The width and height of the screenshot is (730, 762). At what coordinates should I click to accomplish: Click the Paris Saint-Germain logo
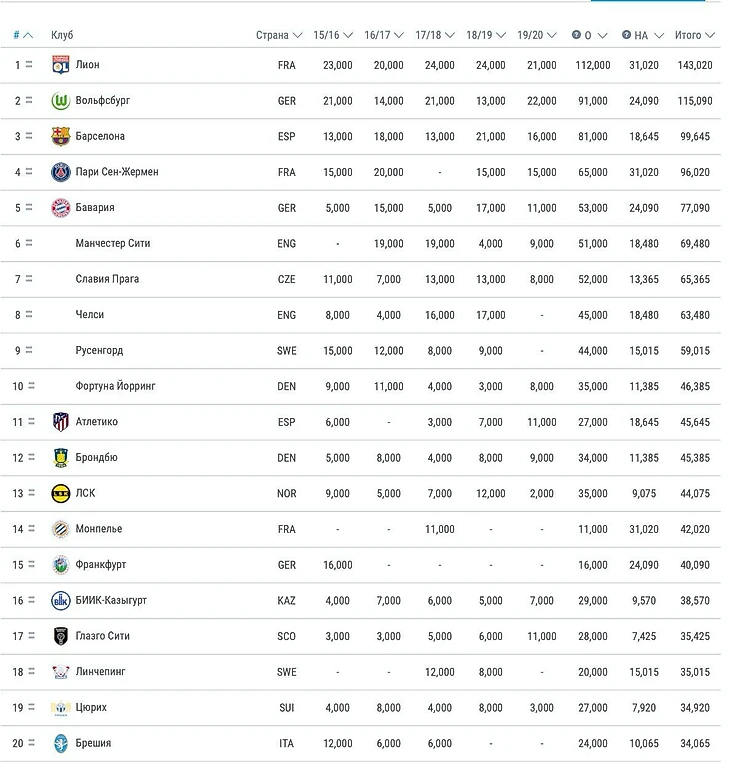(x=60, y=172)
